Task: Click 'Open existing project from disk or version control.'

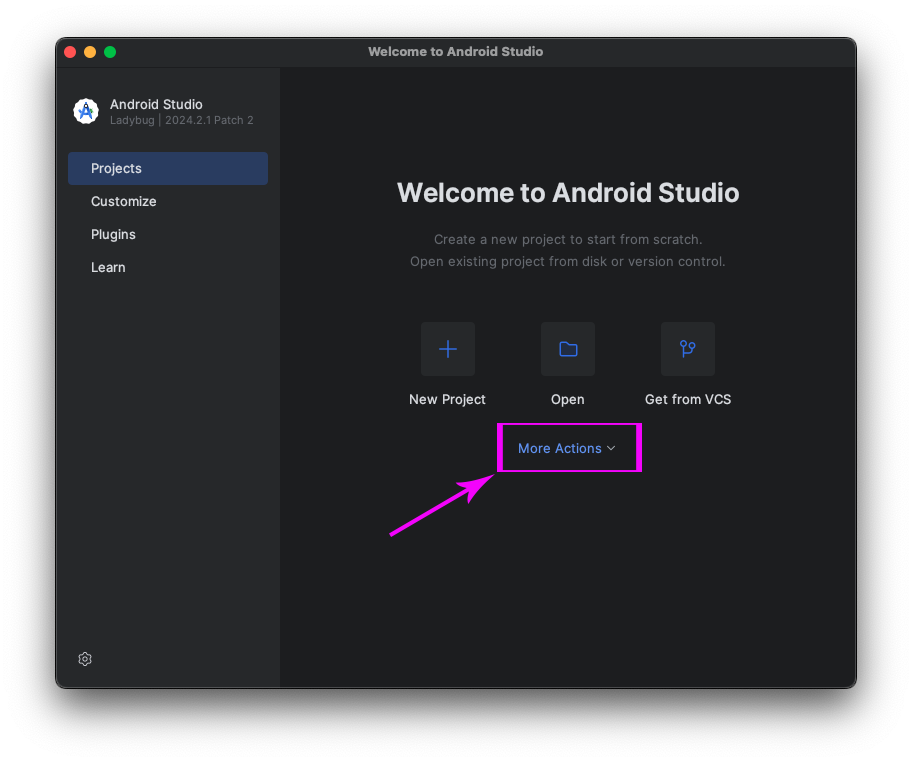Action: [x=568, y=262]
